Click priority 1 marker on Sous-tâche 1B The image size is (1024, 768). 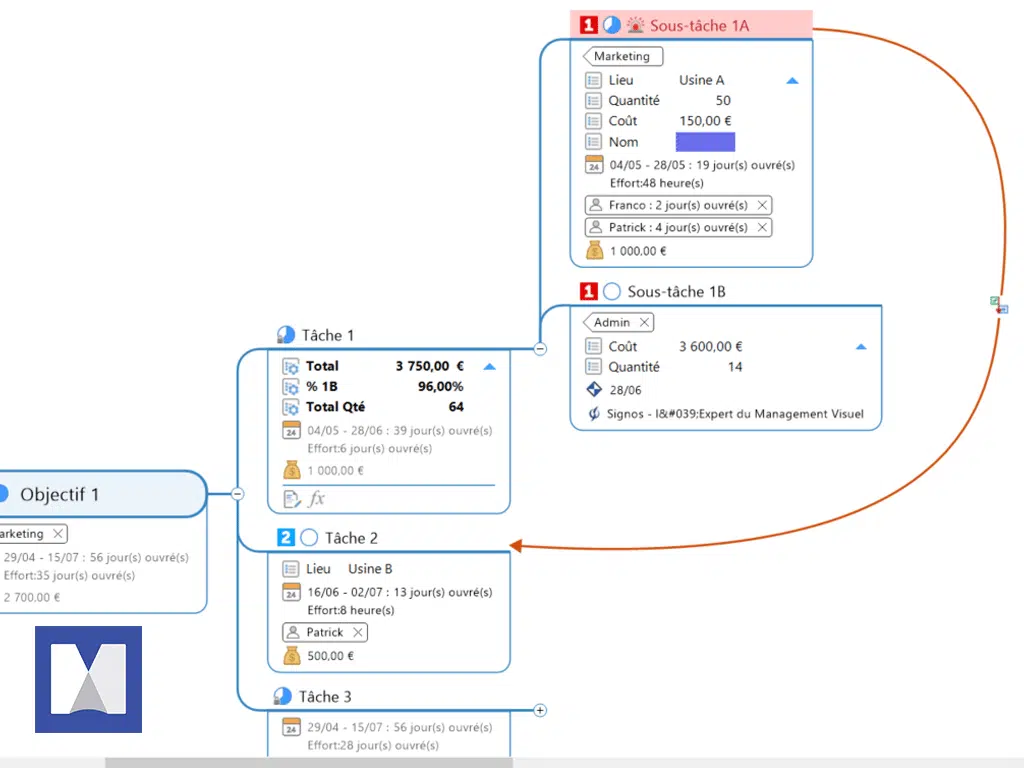(x=589, y=292)
